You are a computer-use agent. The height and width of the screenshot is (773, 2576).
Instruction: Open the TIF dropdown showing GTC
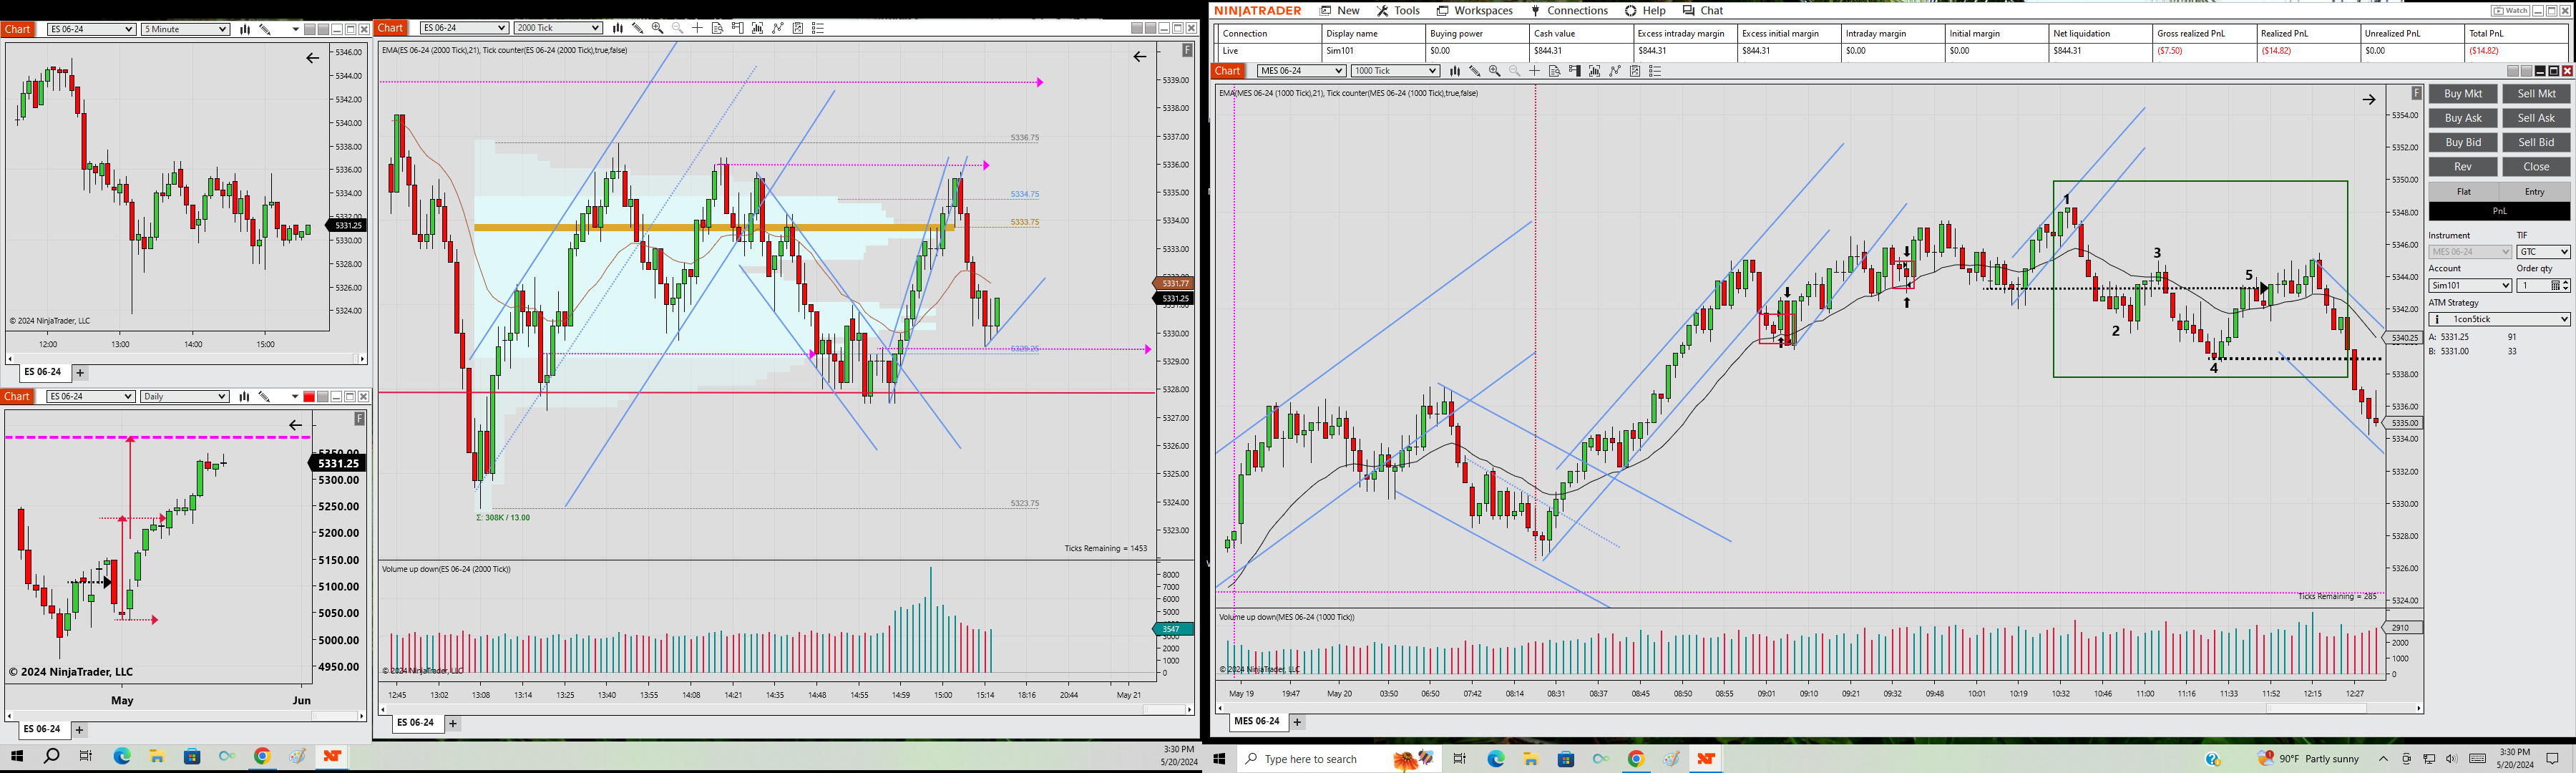click(x=2543, y=252)
